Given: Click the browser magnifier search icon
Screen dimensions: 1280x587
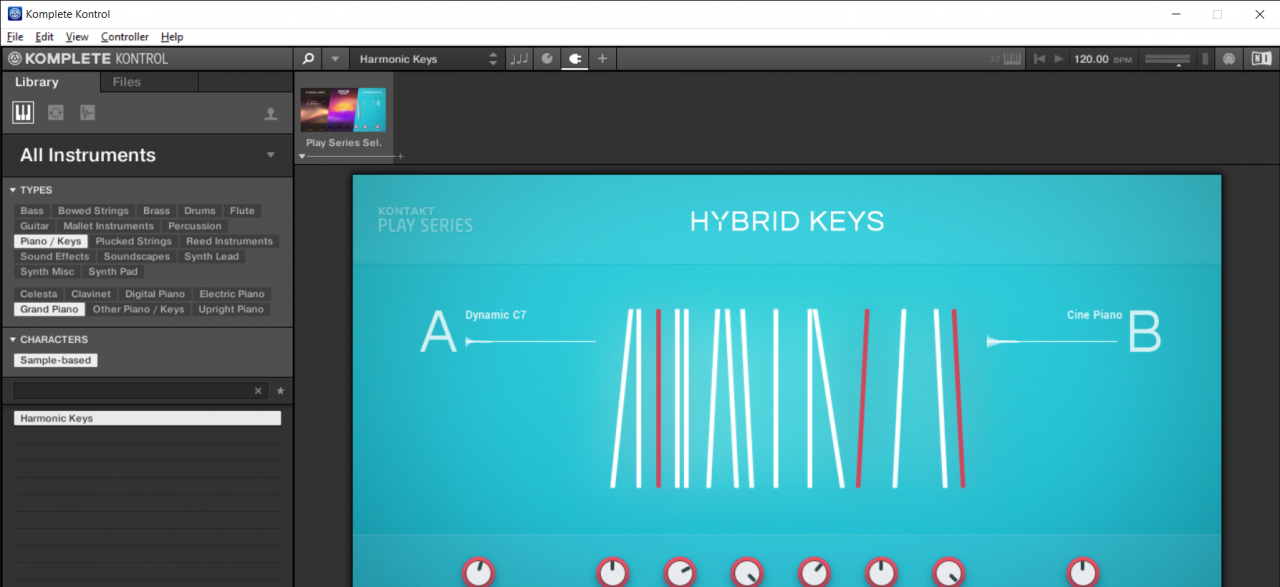Looking at the screenshot, I should pos(308,59).
